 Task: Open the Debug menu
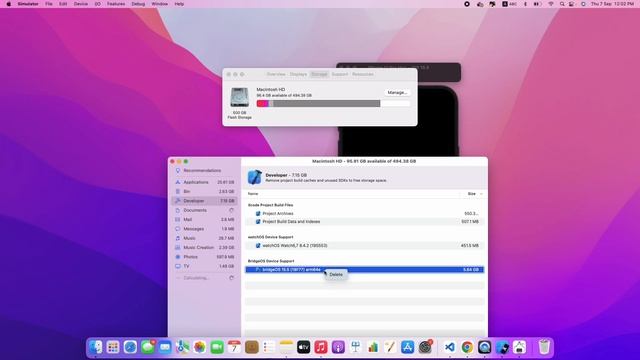tap(138, 4)
